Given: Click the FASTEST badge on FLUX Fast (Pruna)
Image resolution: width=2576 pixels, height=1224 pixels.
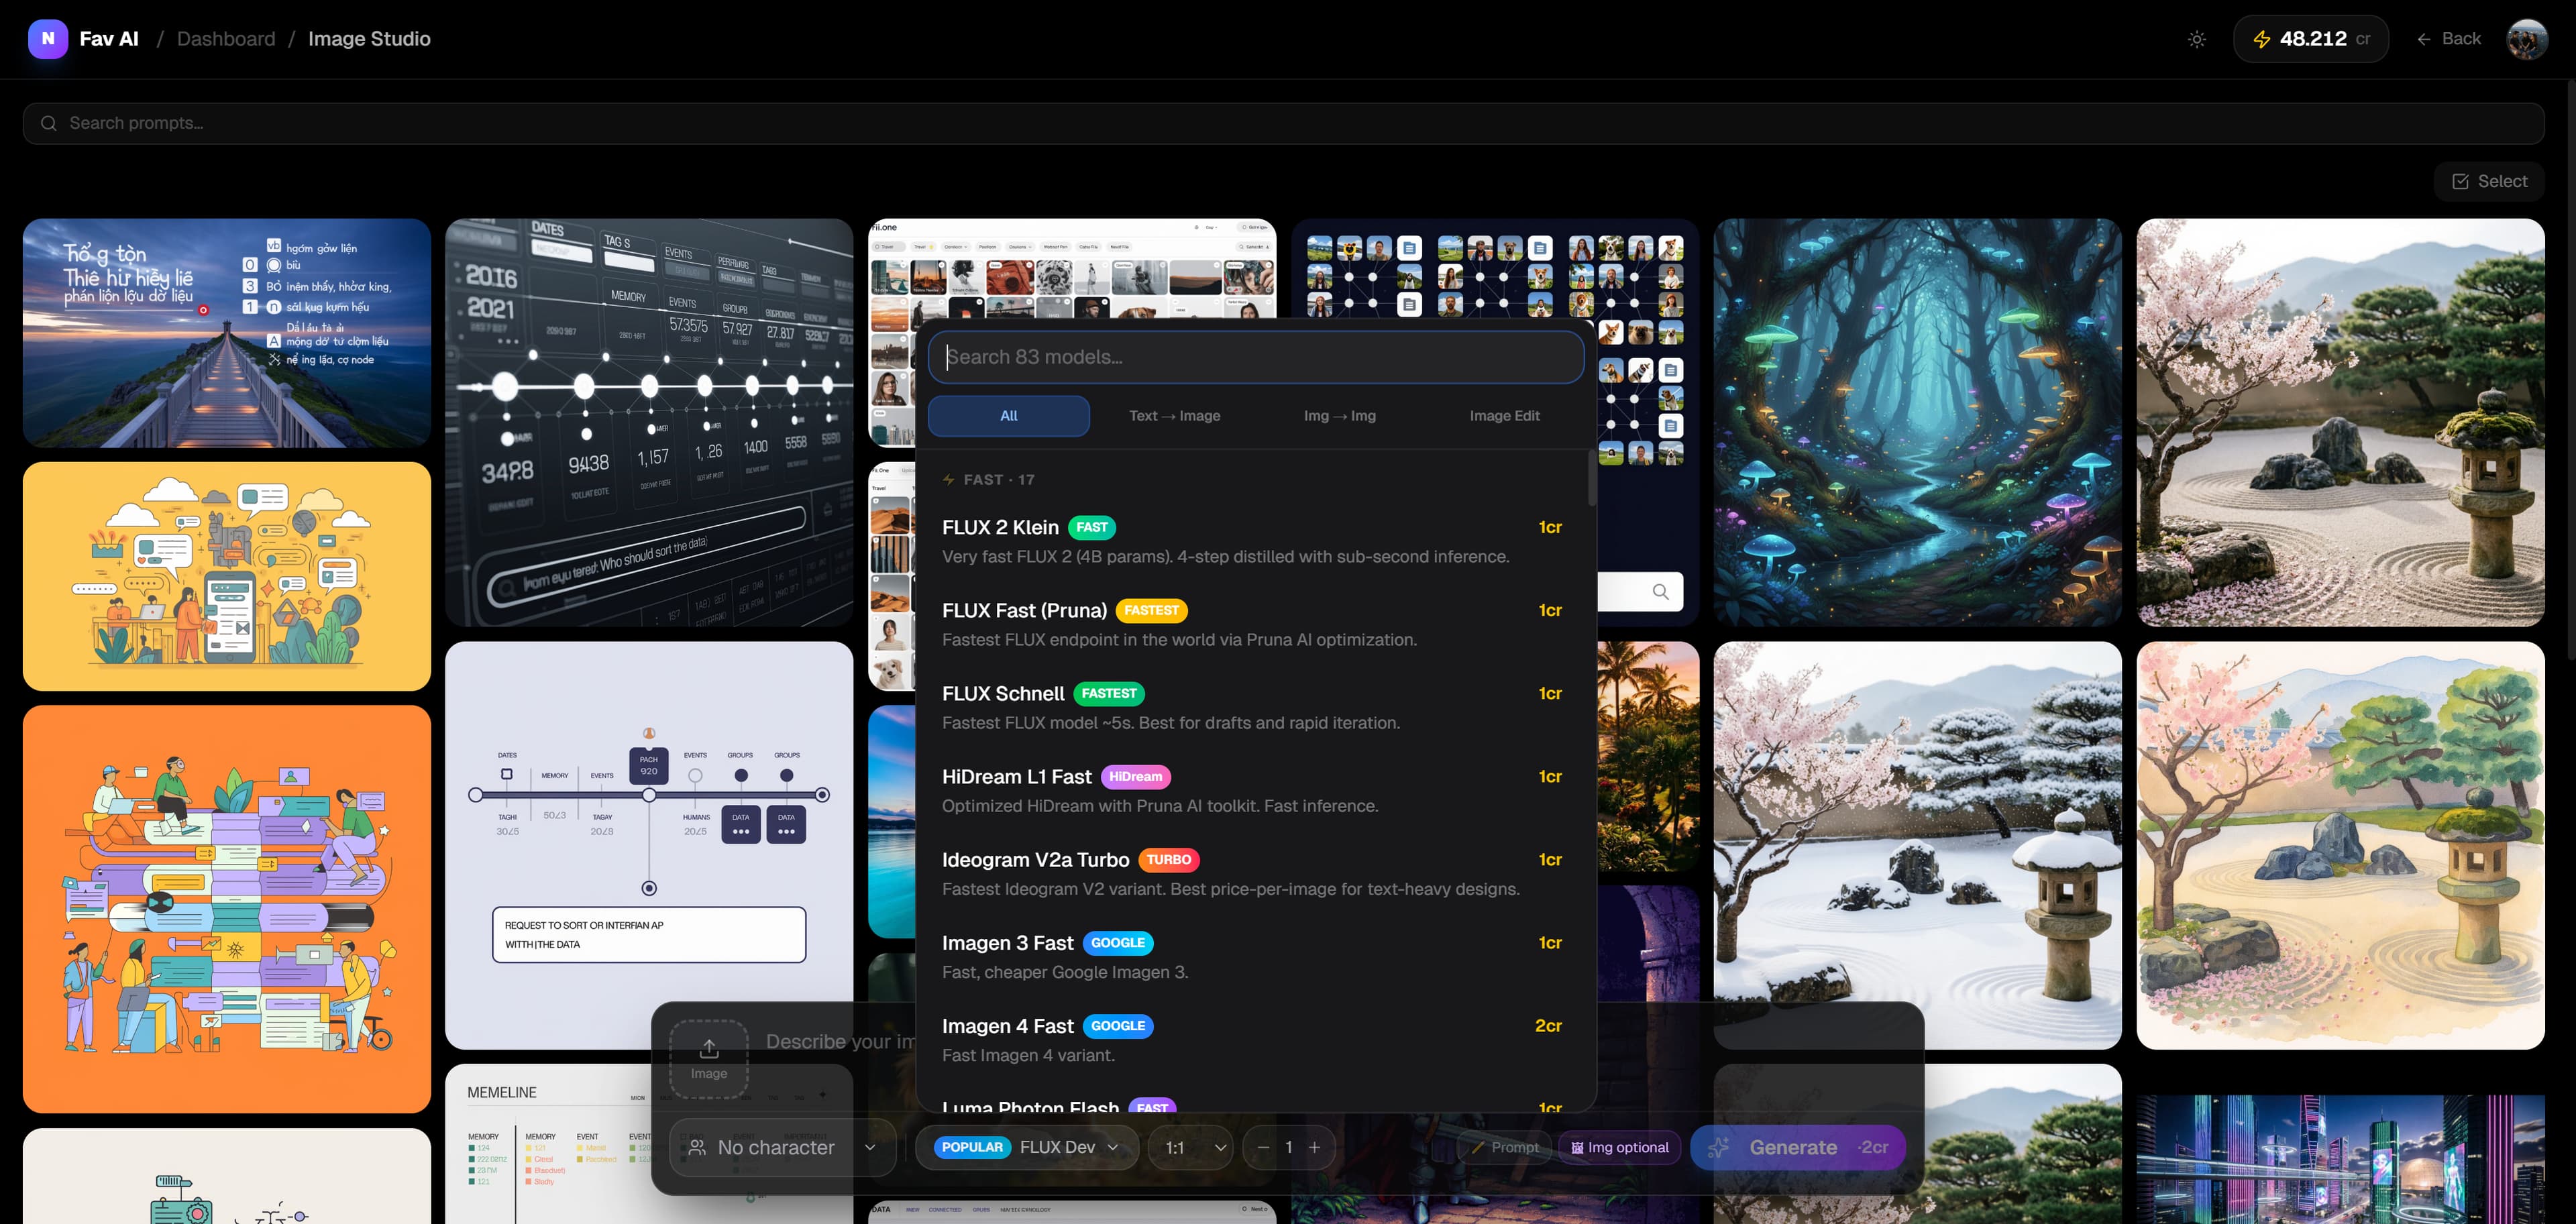Looking at the screenshot, I should 1151,610.
